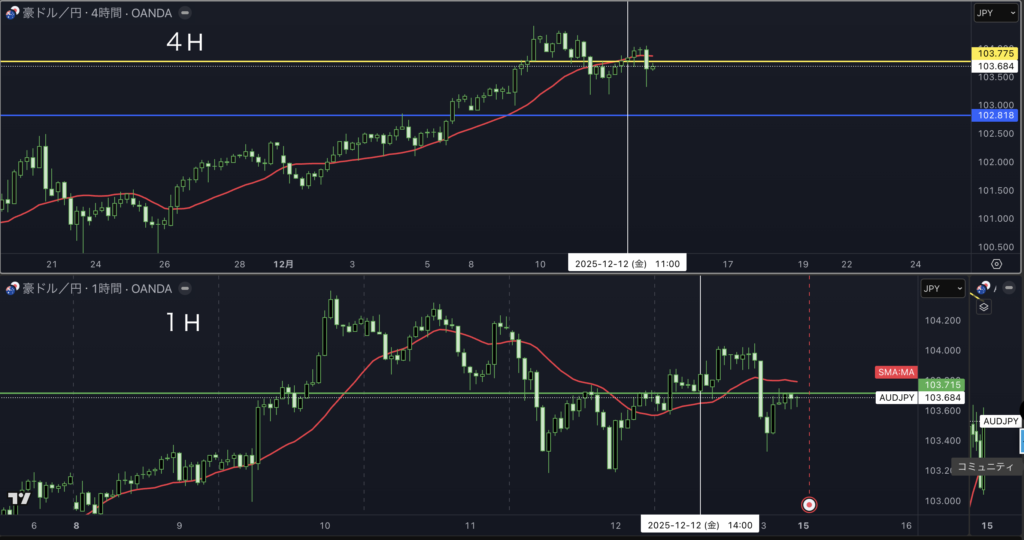Open the 4H chart settings gear icon
Screen dimensions: 1024x540
996,264
